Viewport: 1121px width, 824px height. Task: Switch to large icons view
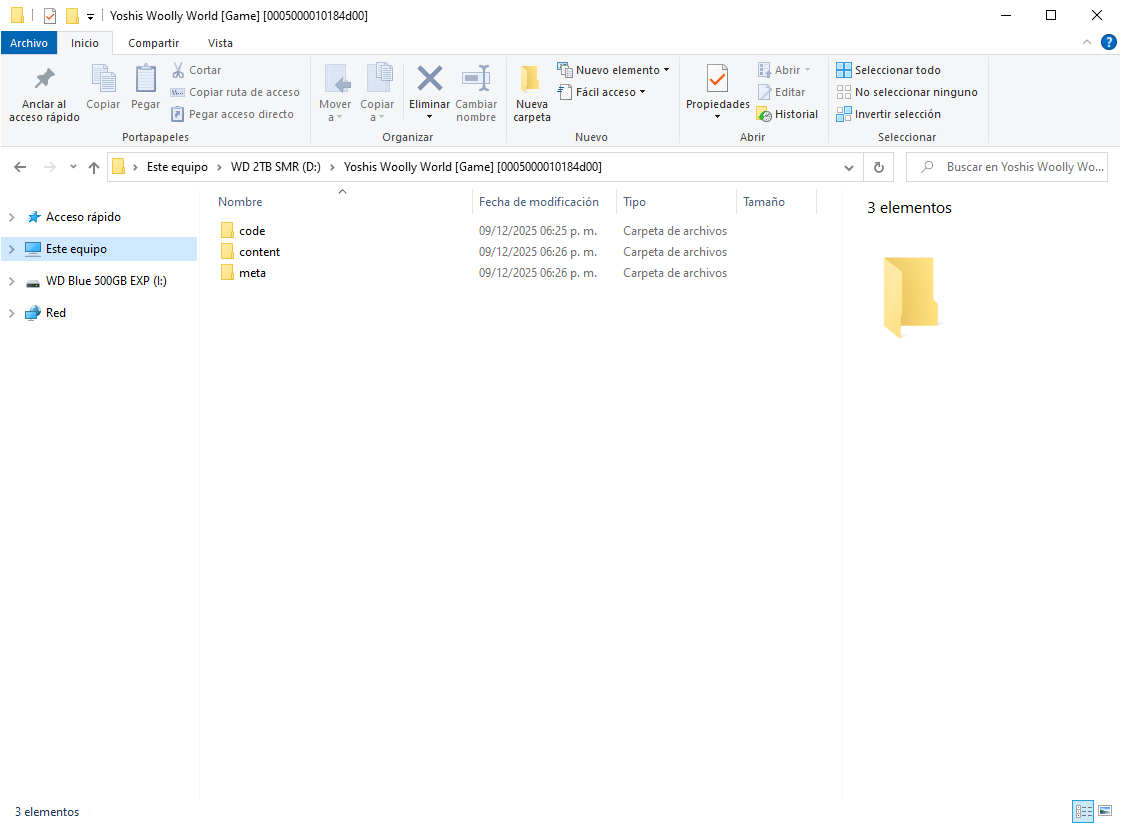[x=1105, y=811]
